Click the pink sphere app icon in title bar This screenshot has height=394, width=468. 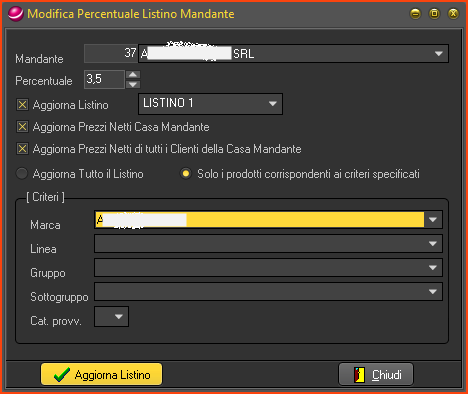pyautogui.click(x=15, y=14)
